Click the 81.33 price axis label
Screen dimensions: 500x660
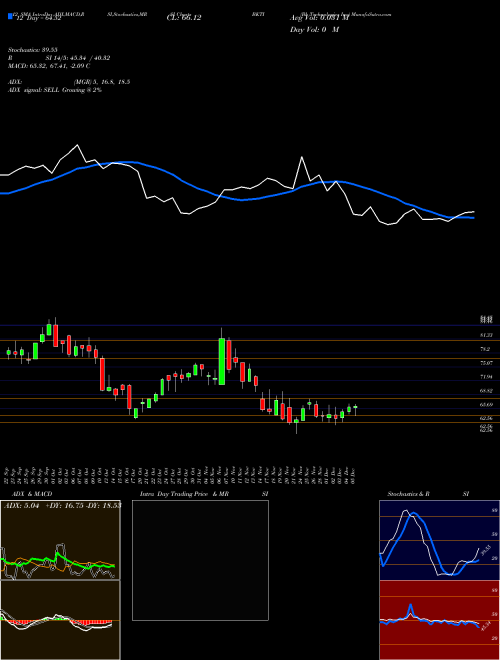tap(486, 335)
